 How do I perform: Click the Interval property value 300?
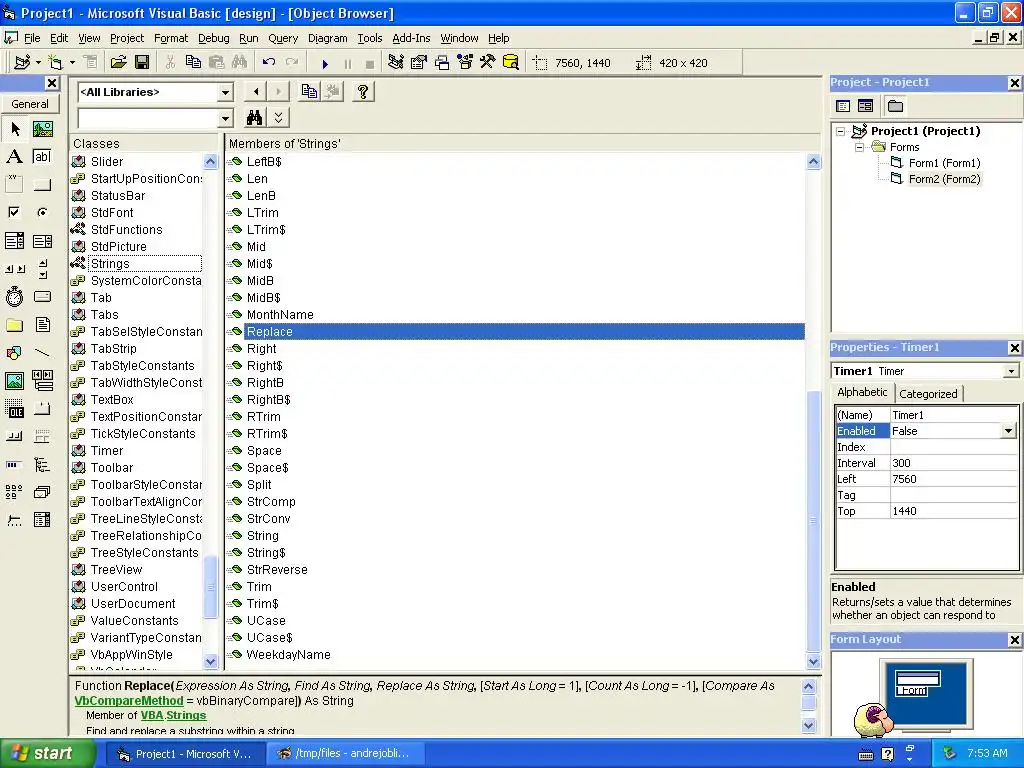pos(953,463)
